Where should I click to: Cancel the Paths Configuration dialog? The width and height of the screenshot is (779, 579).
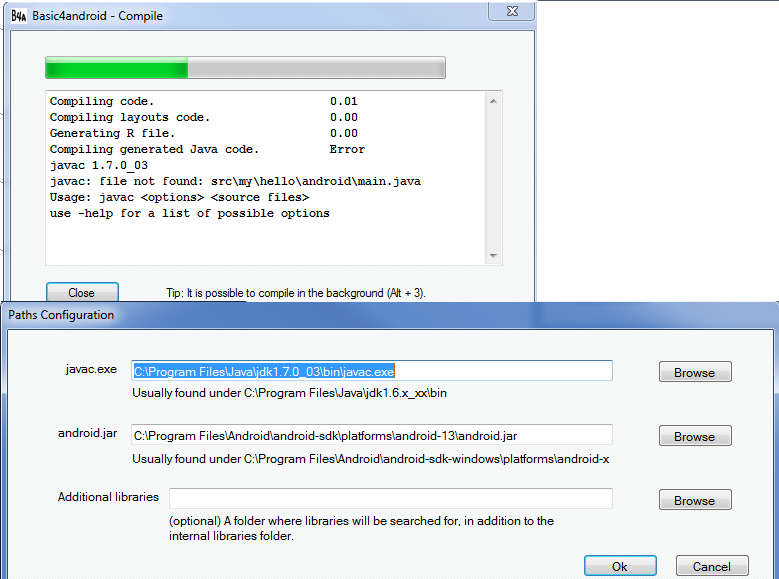(x=712, y=567)
